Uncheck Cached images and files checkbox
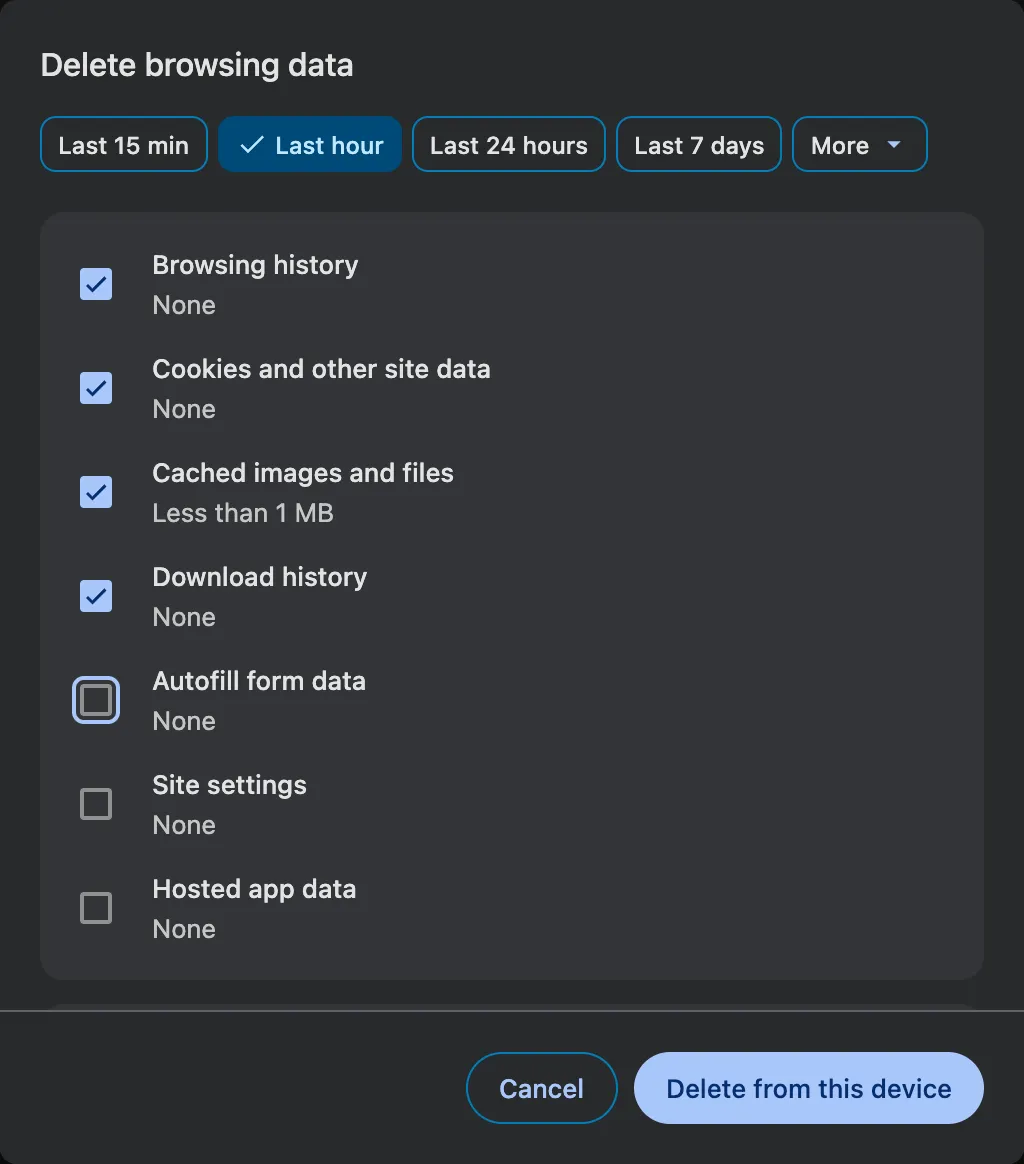Viewport: 1024px width, 1164px height. tap(96, 492)
